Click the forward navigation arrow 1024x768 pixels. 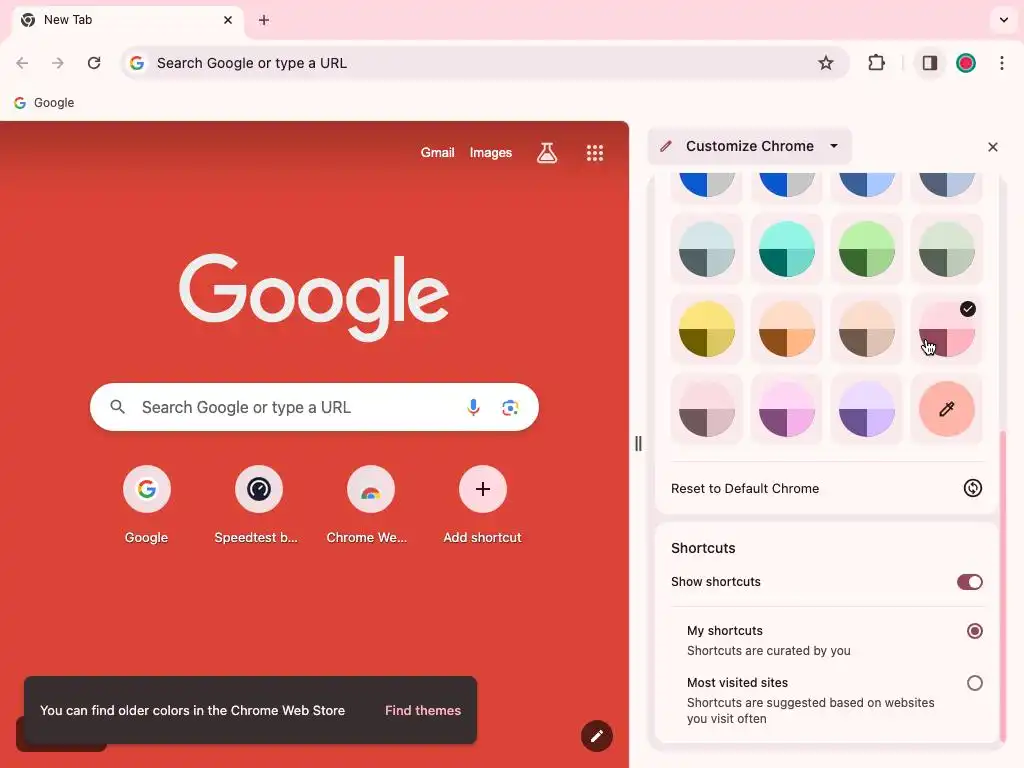[x=58, y=63]
